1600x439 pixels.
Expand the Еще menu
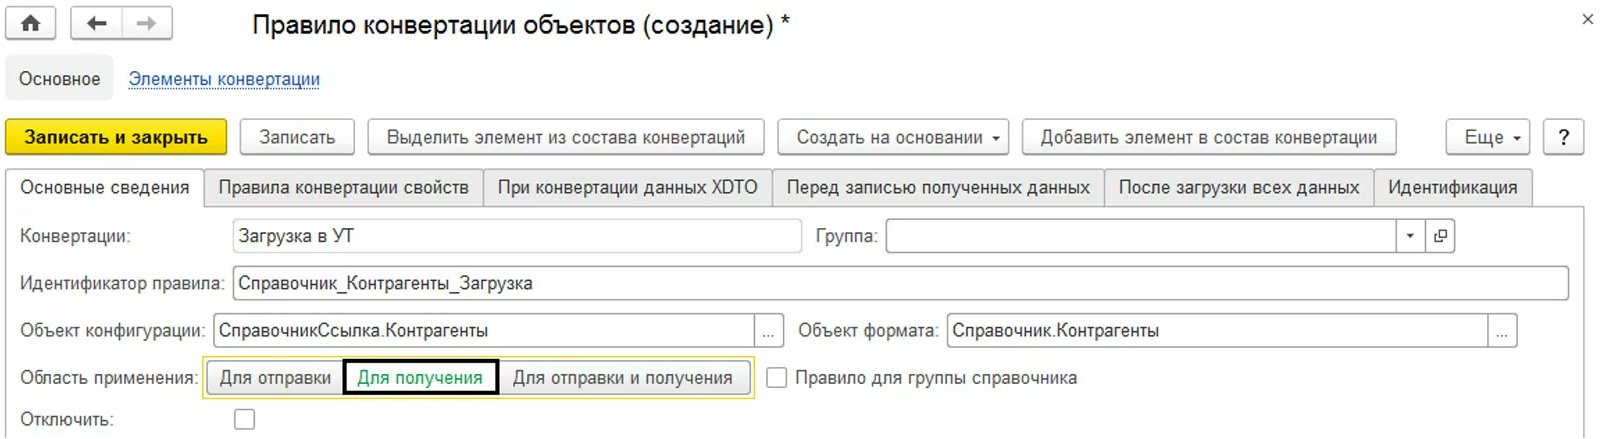[1491, 137]
